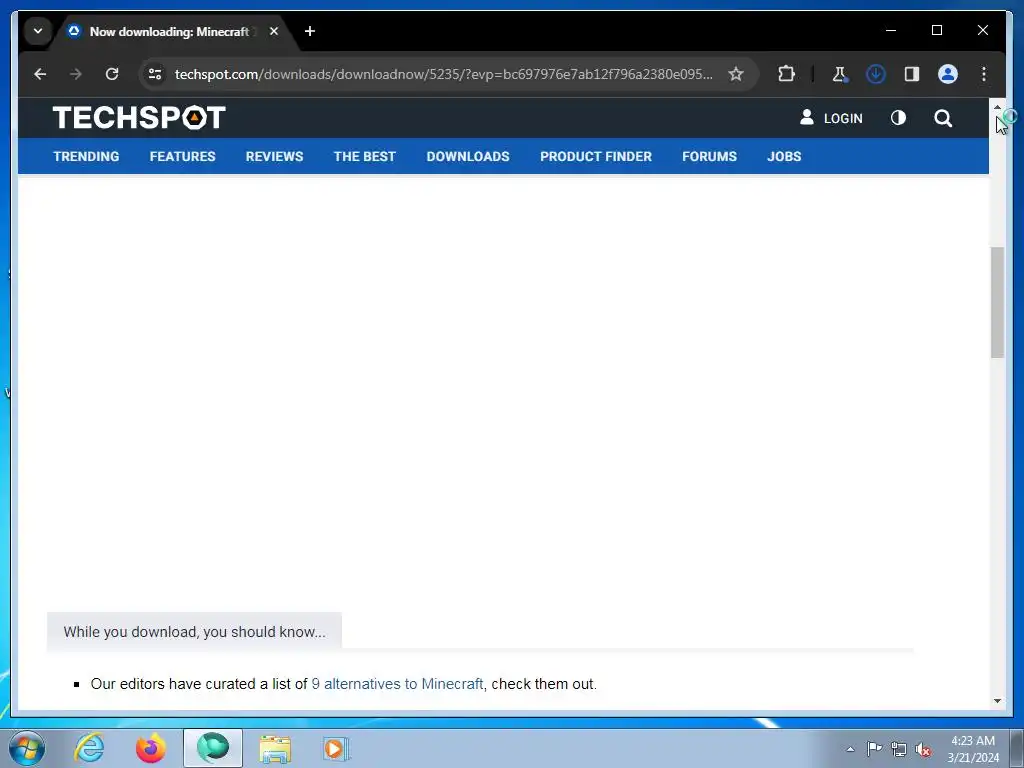Open Chrome three-dot menu
1024x768 pixels.
[984, 74]
